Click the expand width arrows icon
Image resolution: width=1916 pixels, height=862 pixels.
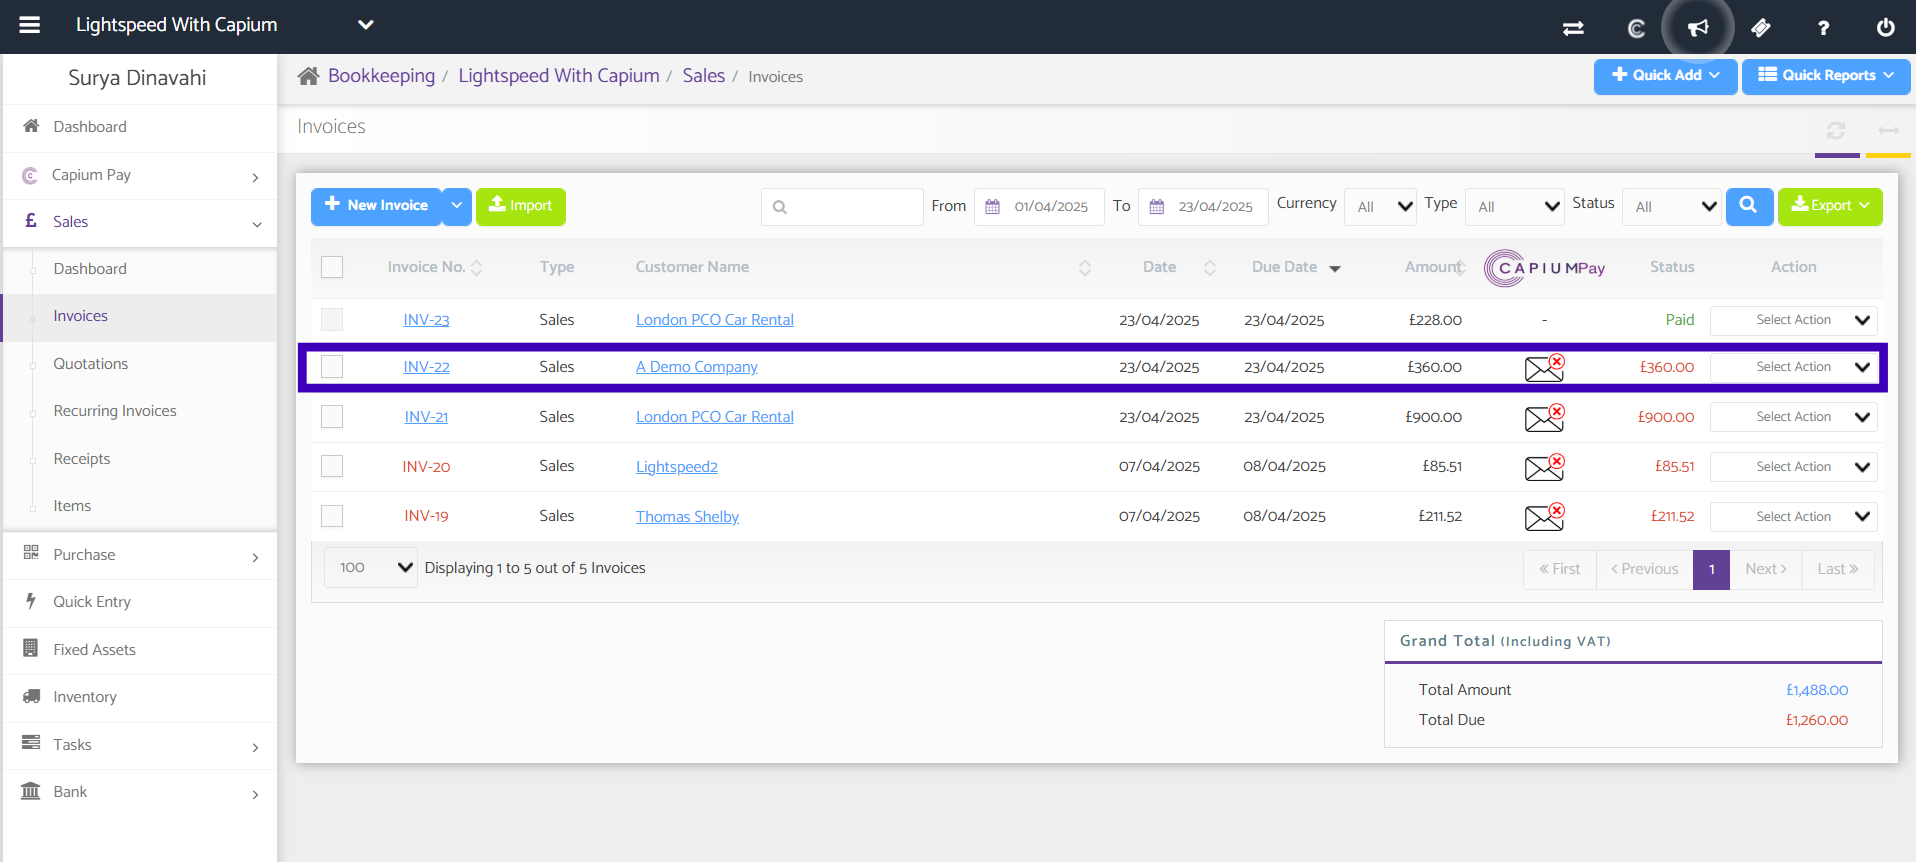[x=1888, y=130]
